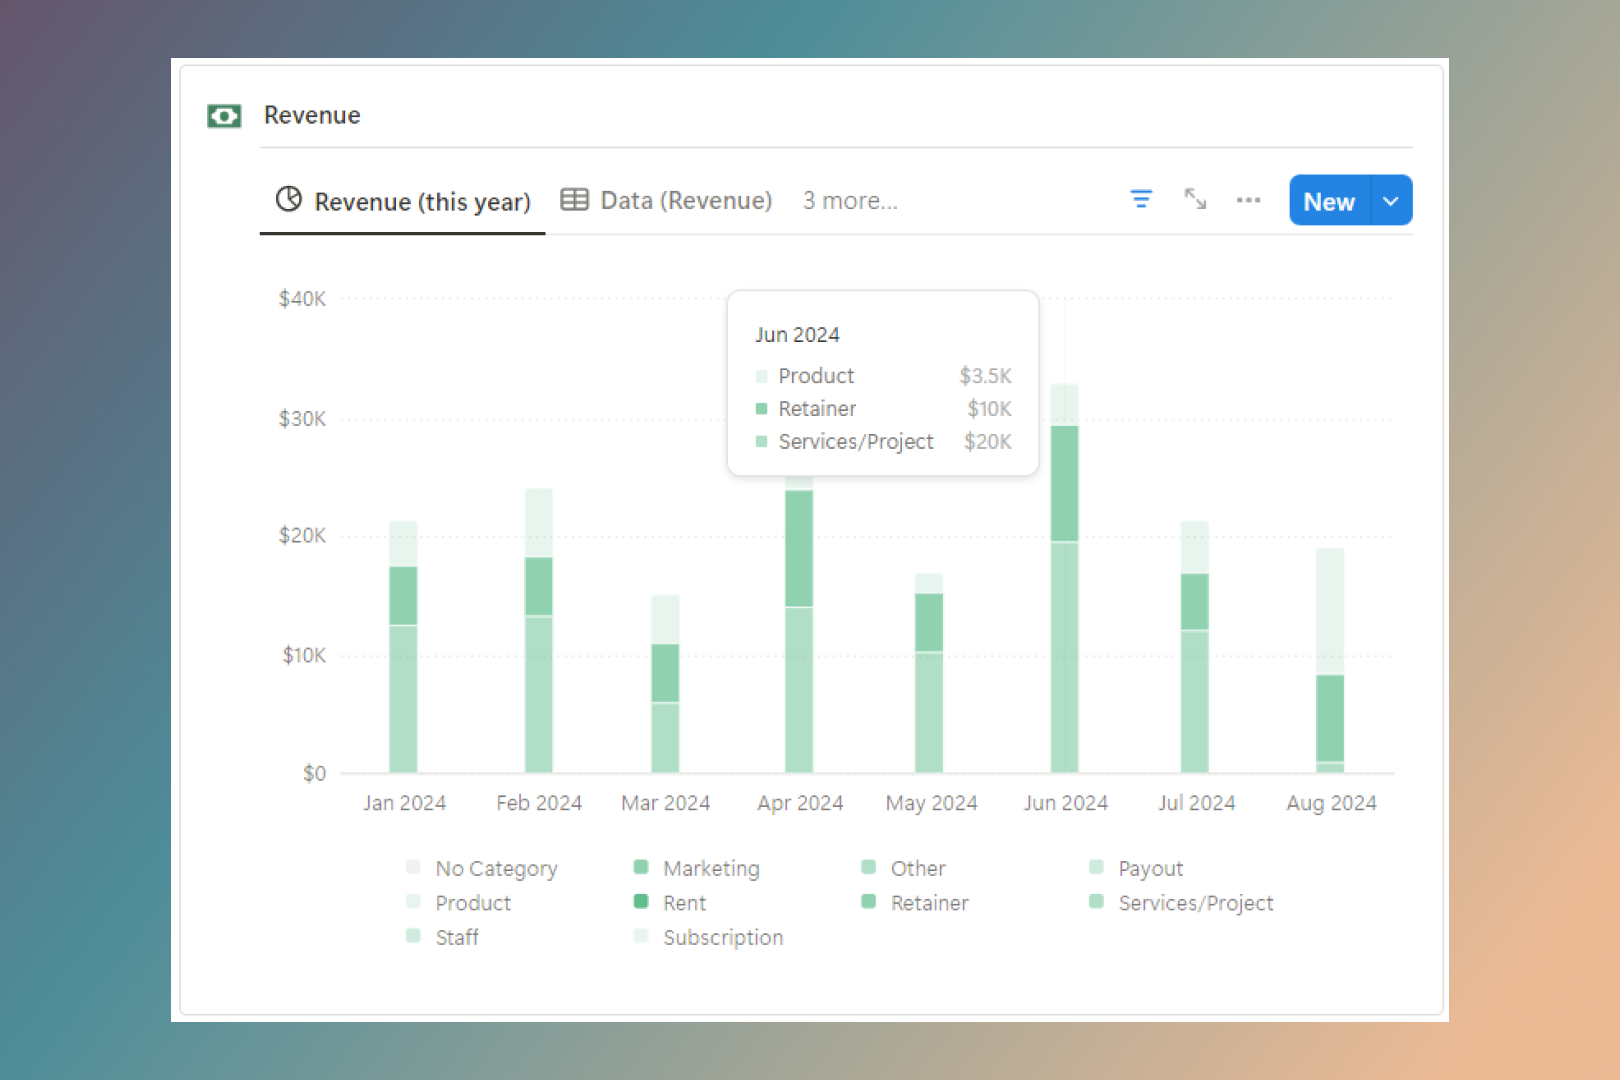Viewport: 1620px width, 1080px height.
Task: Open the filter icon in toolbar
Action: (1141, 199)
